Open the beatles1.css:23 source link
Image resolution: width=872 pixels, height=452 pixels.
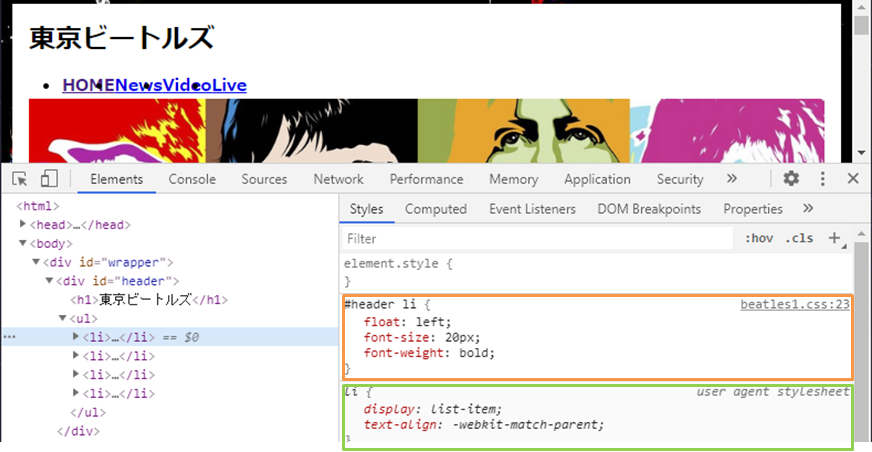point(795,304)
